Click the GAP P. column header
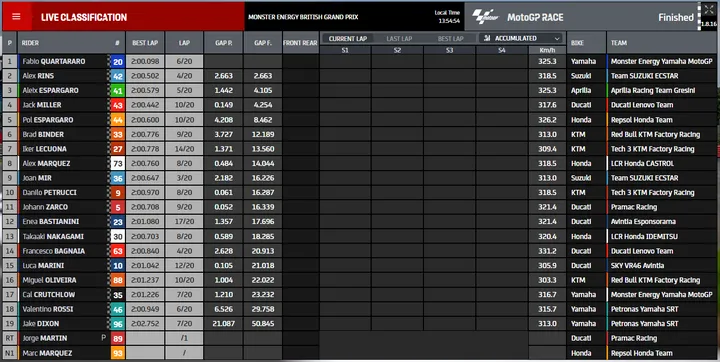720x362 pixels. coord(224,43)
